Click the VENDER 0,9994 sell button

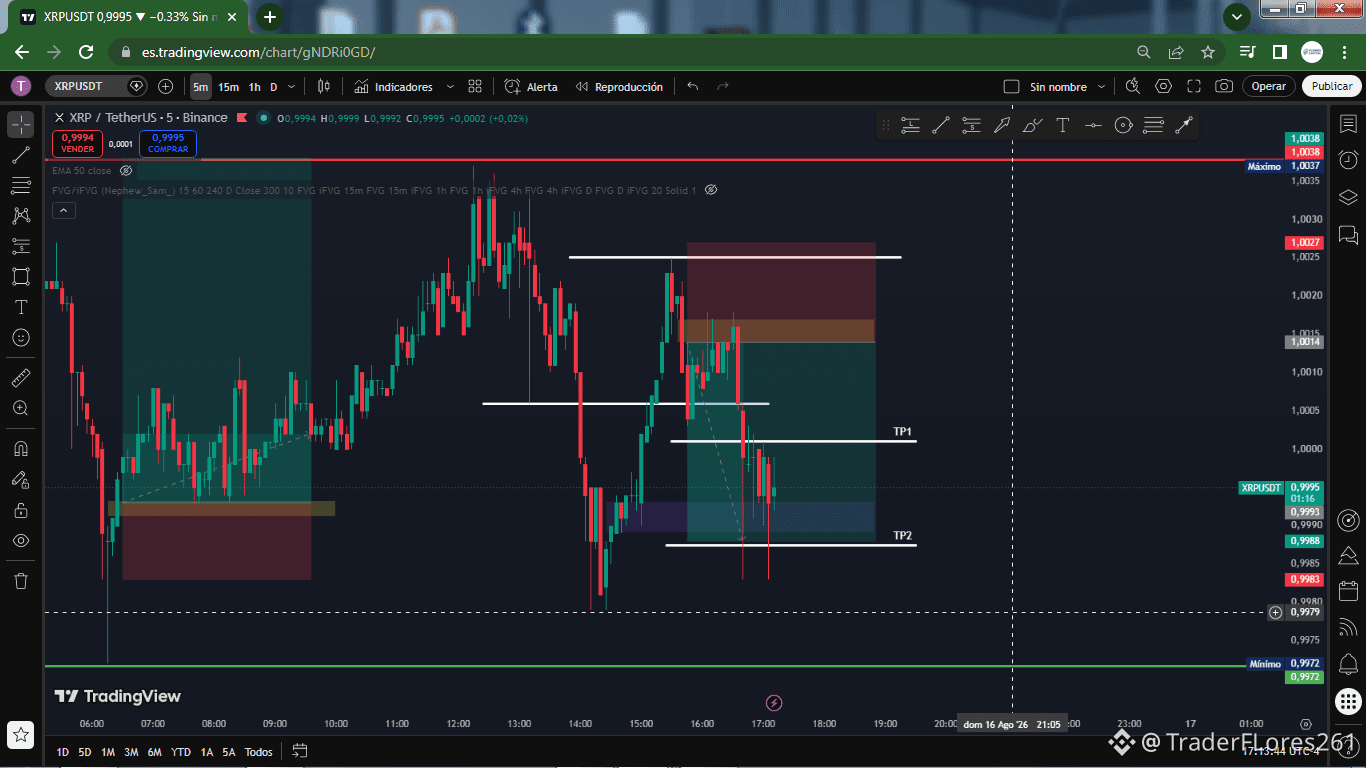click(x=77, y=143)
